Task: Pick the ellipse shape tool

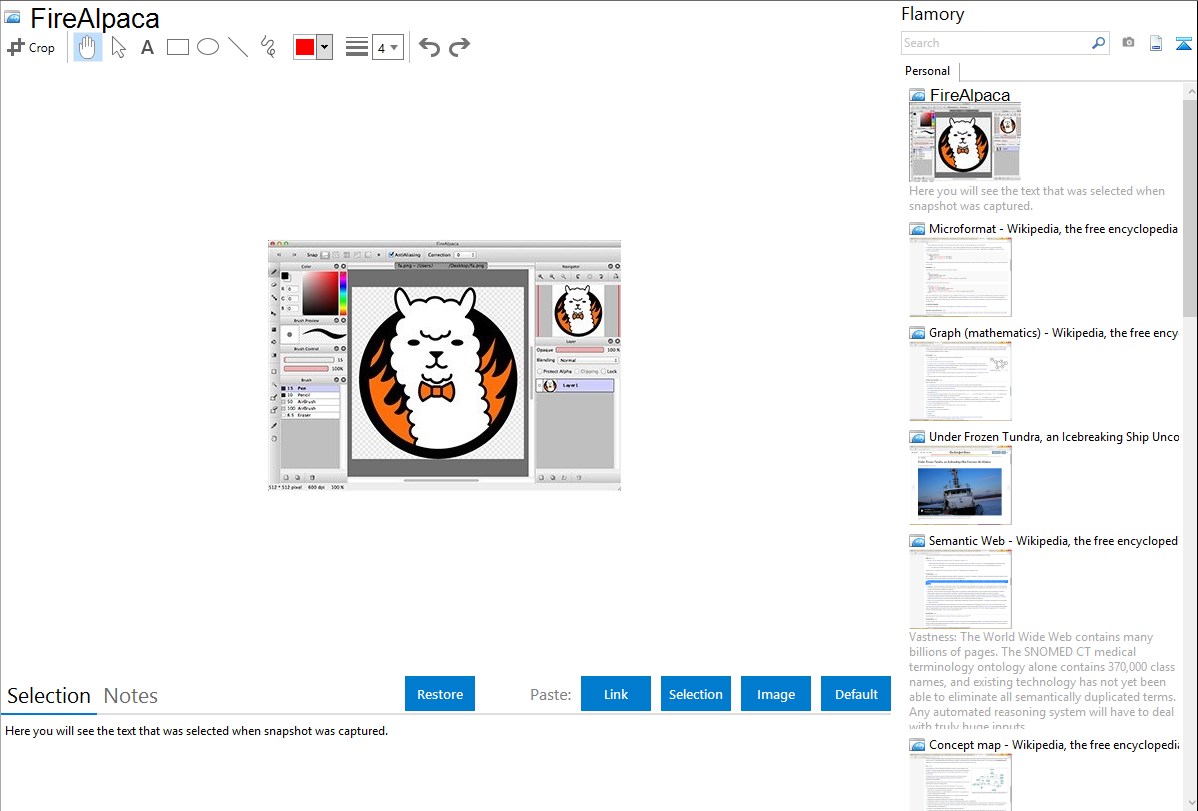Action: (x=208, y=47)
